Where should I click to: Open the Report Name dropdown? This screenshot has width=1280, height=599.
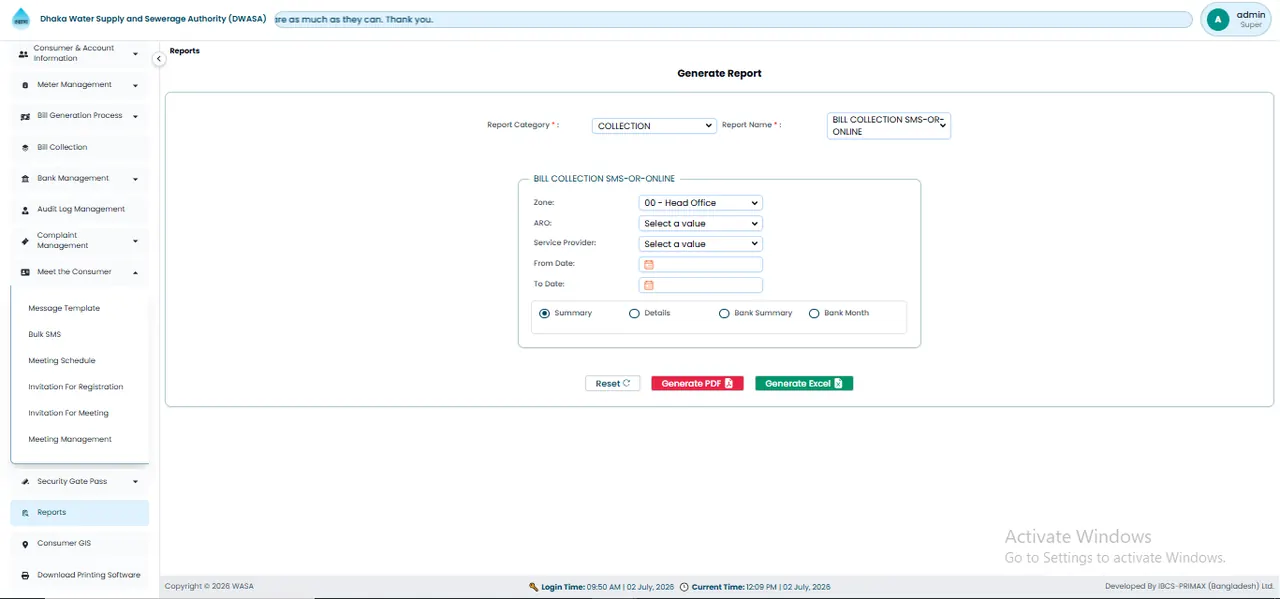[889, 125]
